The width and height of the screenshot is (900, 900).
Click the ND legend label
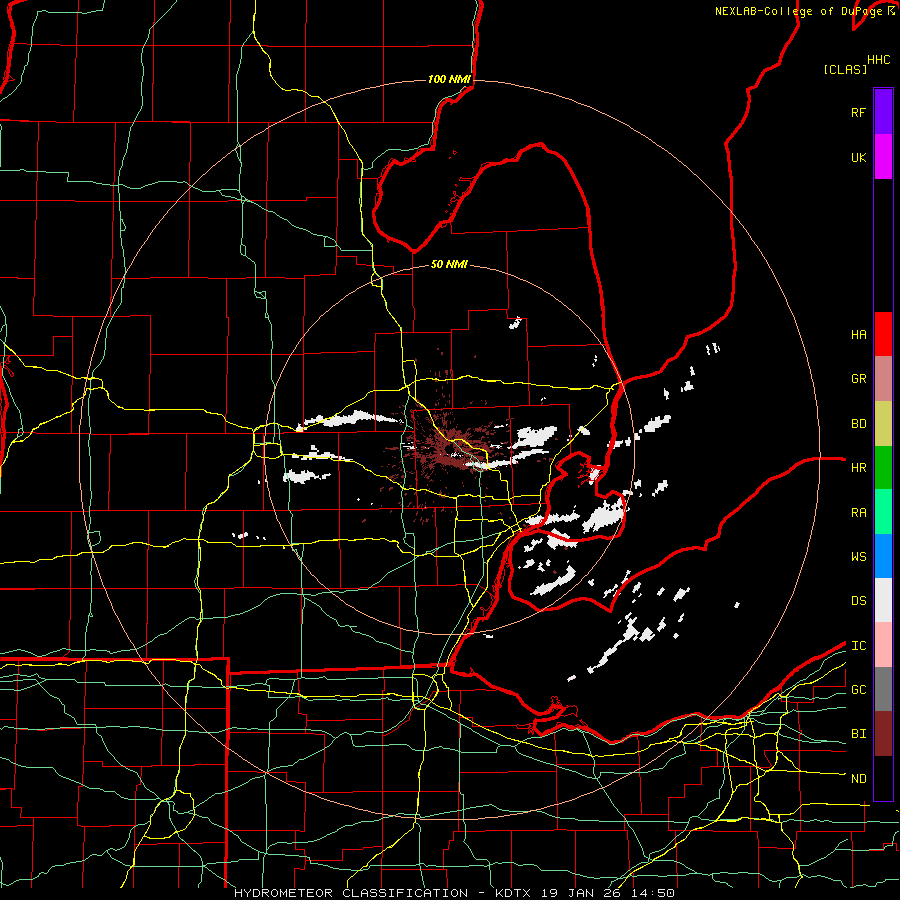(859, 779)
